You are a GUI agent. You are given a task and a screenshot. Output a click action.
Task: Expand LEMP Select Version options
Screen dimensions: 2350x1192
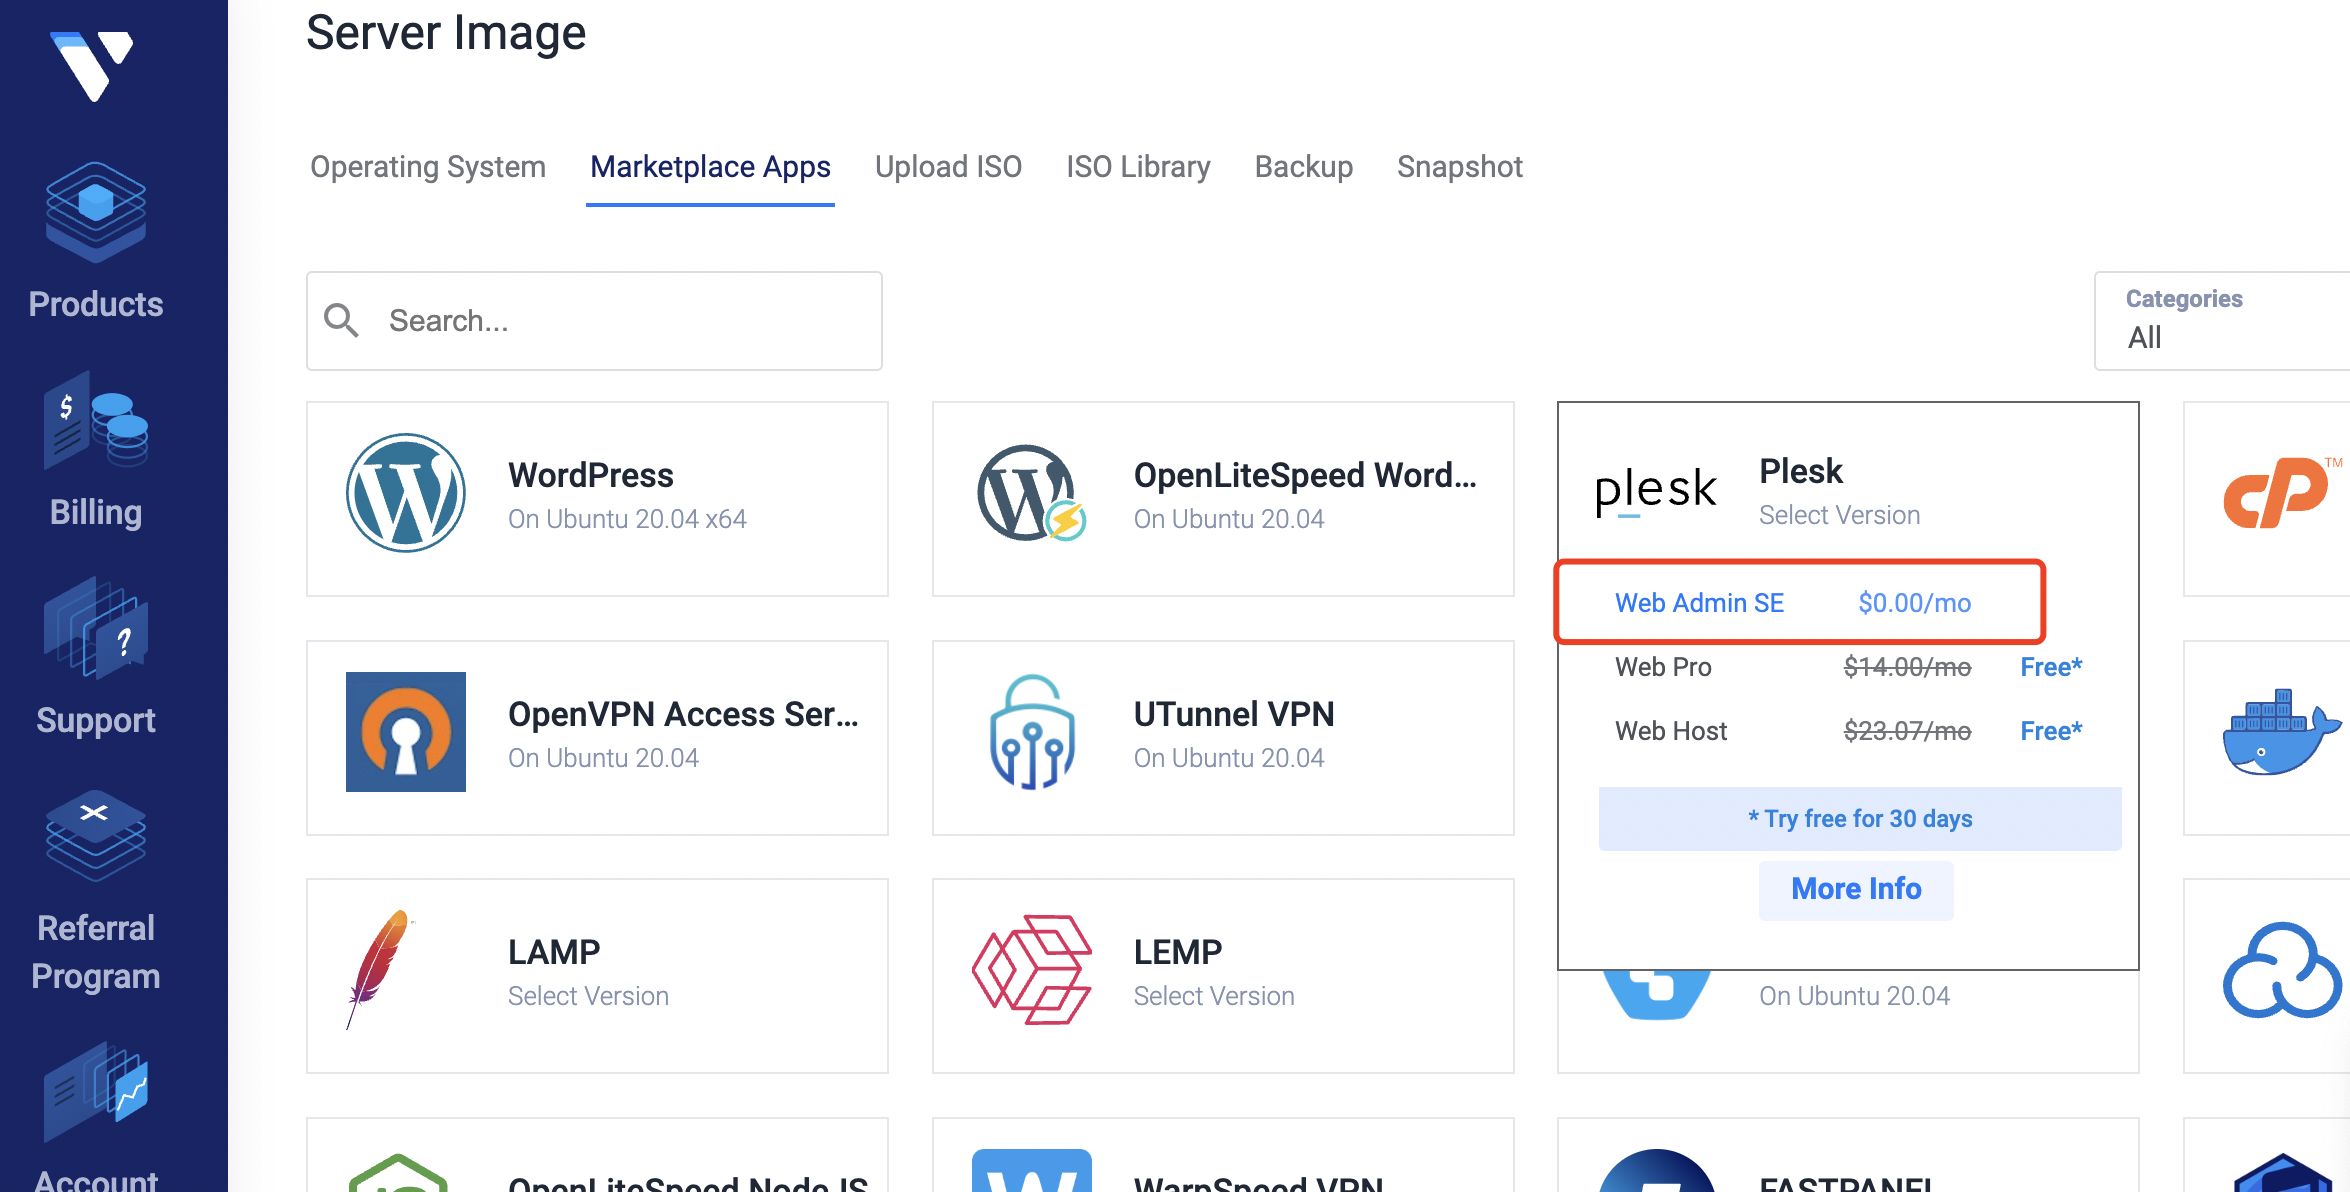click(1213, 996)
